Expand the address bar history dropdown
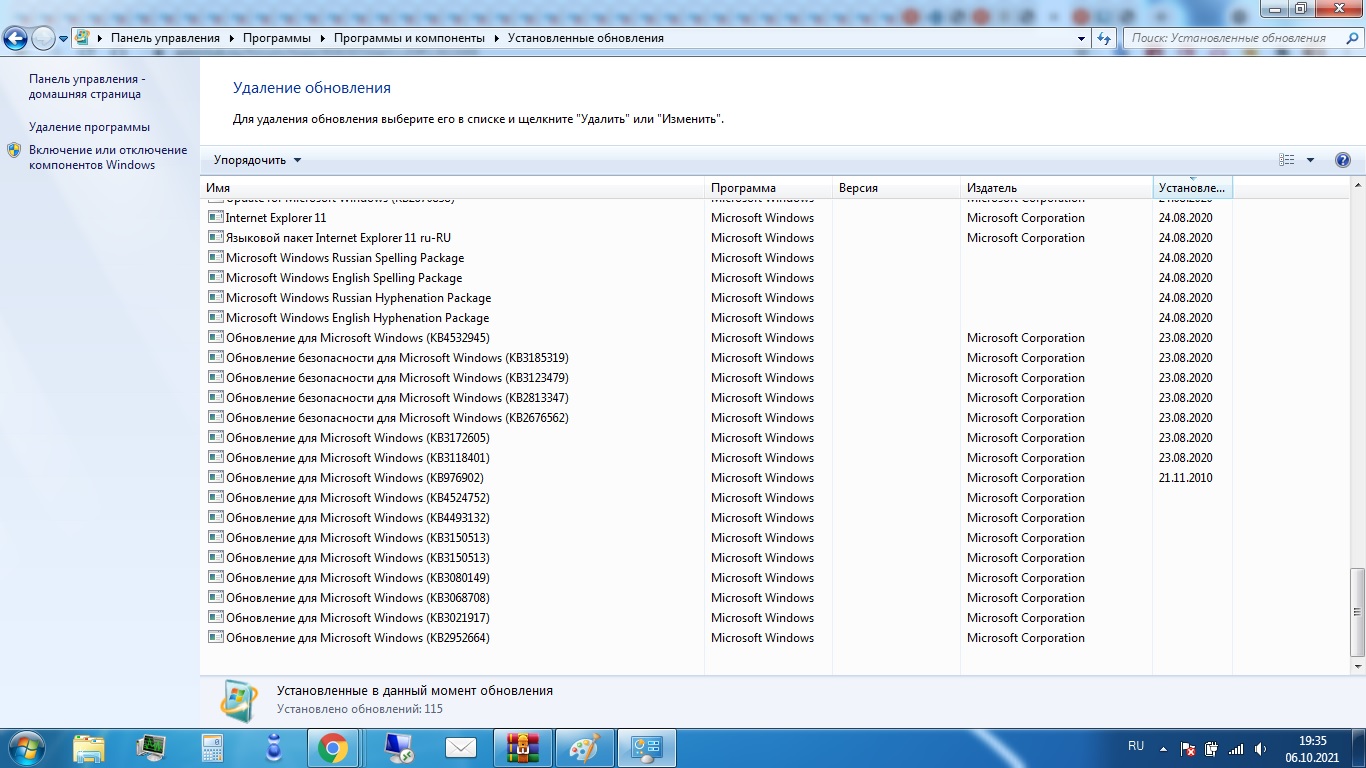 1081,38
